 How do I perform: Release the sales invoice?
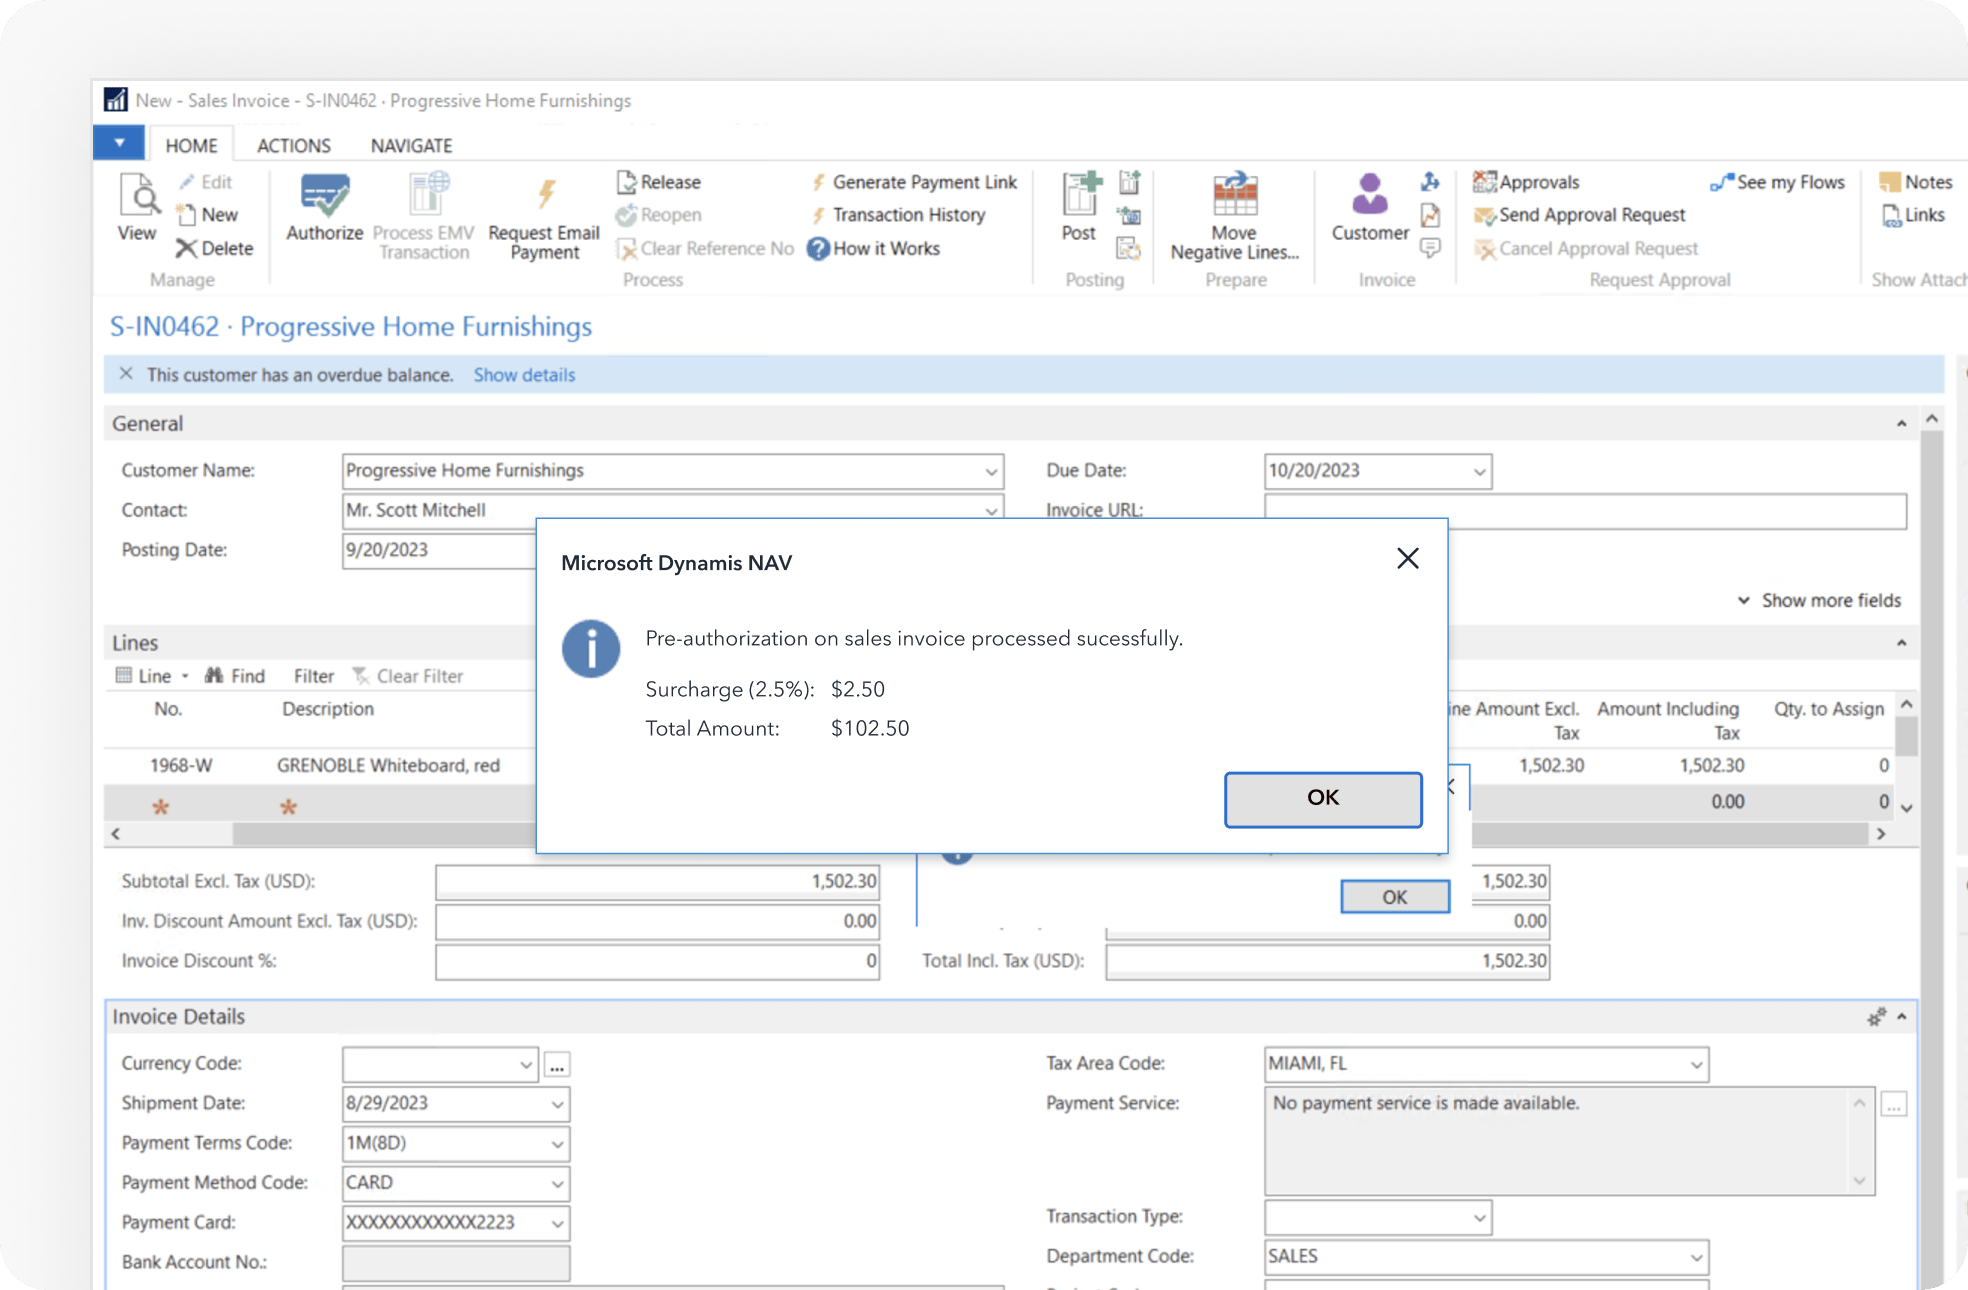(x=659, y=181)
